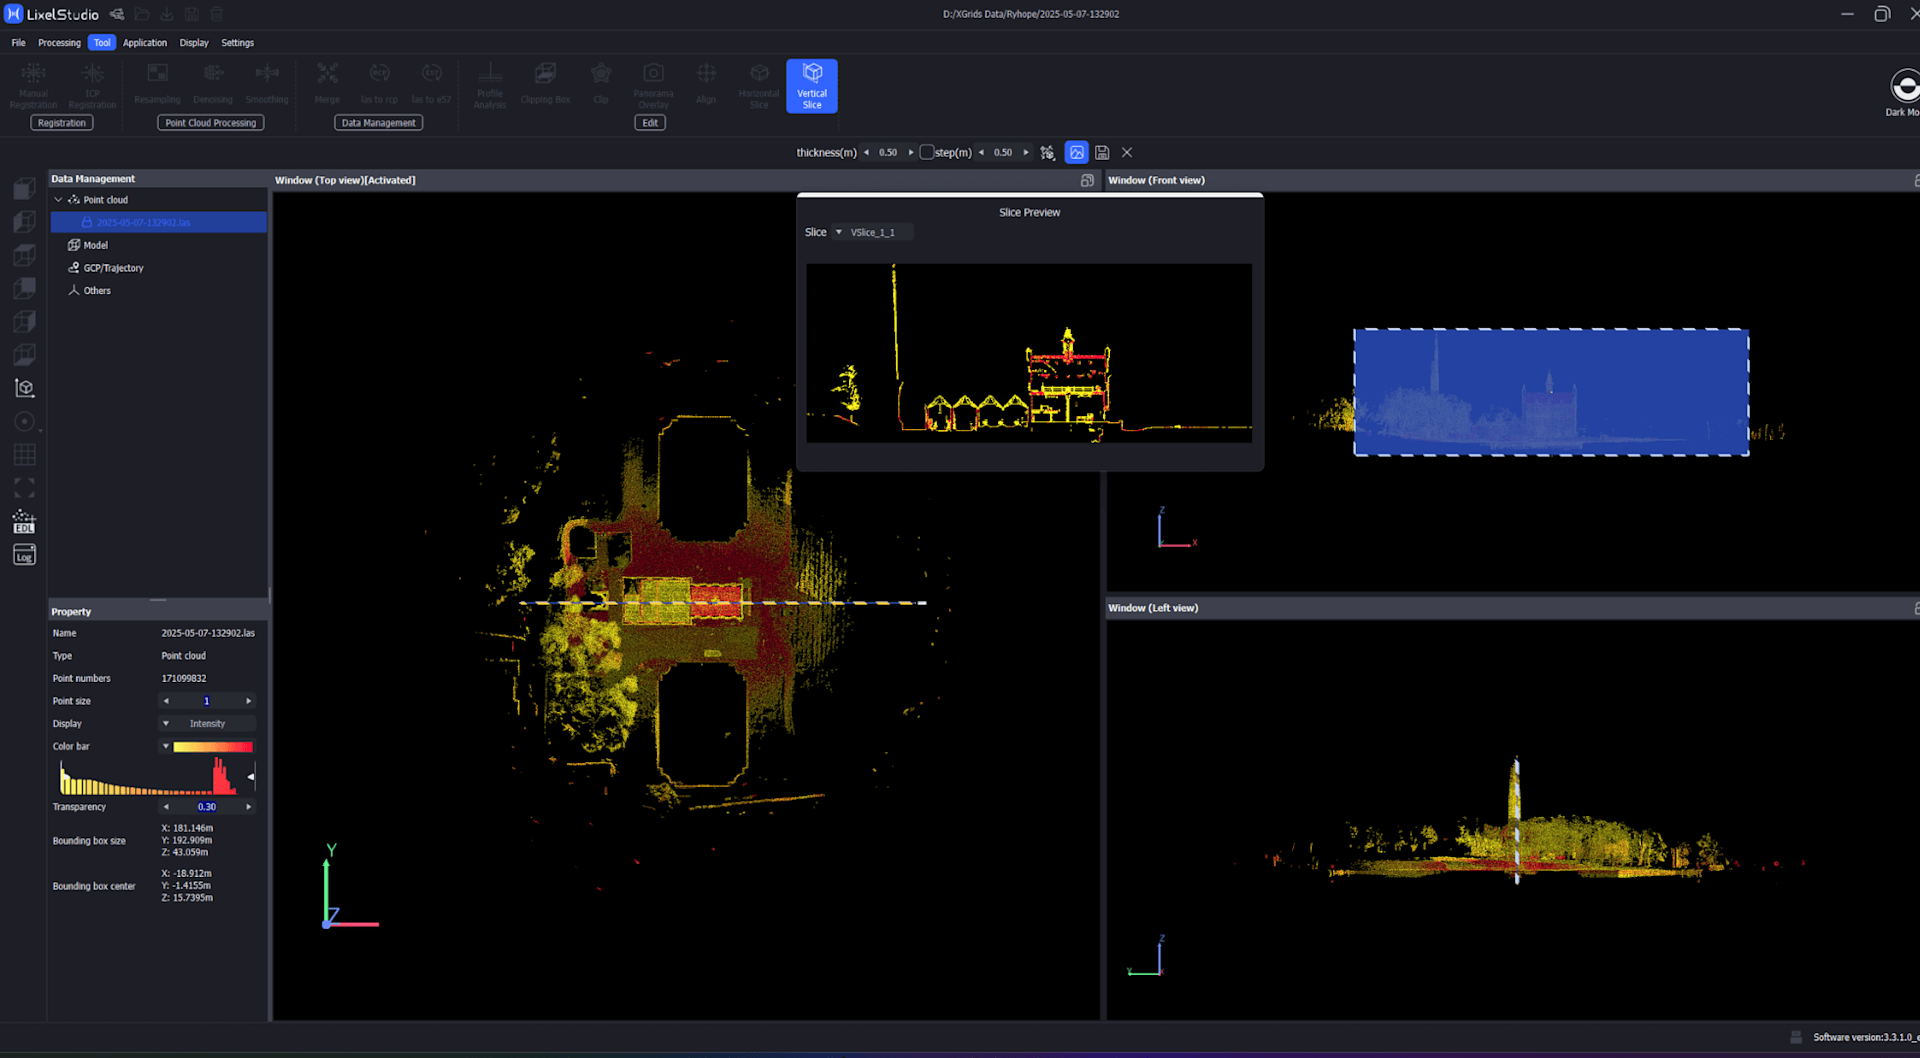Collapse the Point cloud tree node
This screenshot has width=1920, height=1058.
pyautogui.click(x=58, y=200)
